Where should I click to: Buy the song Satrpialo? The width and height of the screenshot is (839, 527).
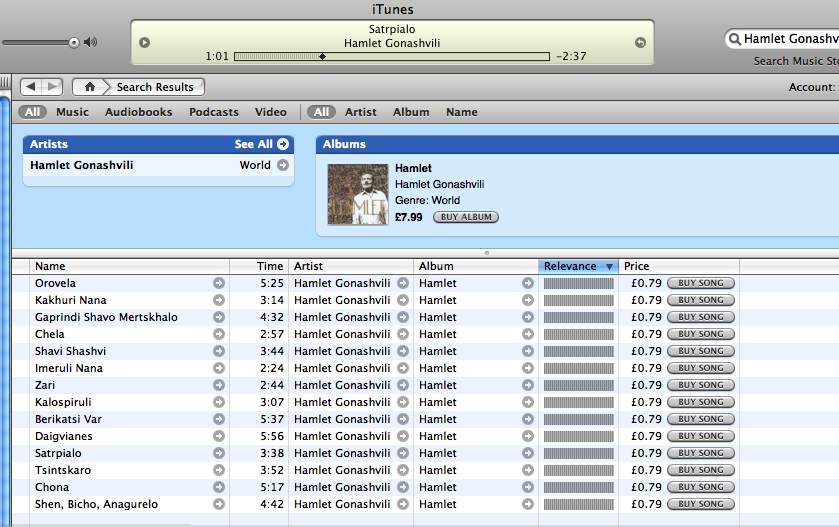point(701,453)
